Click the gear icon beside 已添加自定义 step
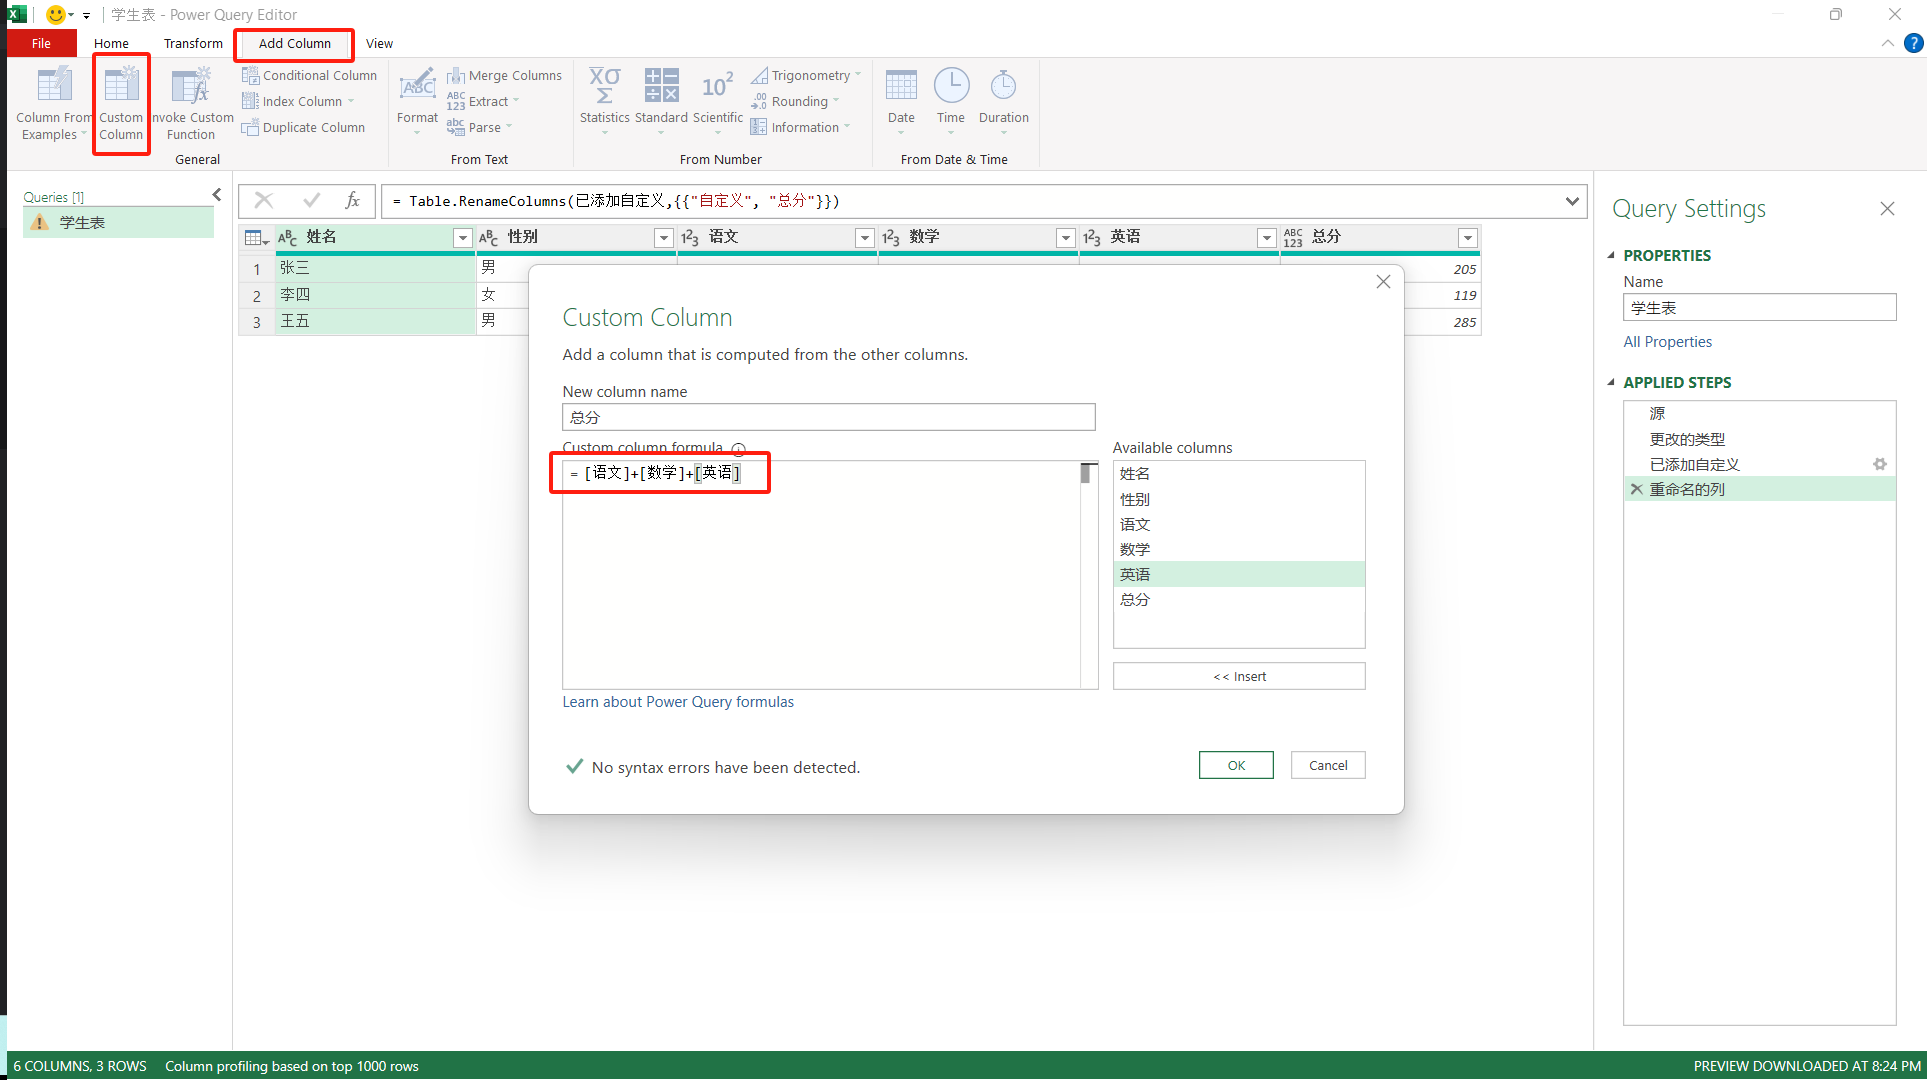Screen dimensions: 1927x1080 [x=1879, y=464]
